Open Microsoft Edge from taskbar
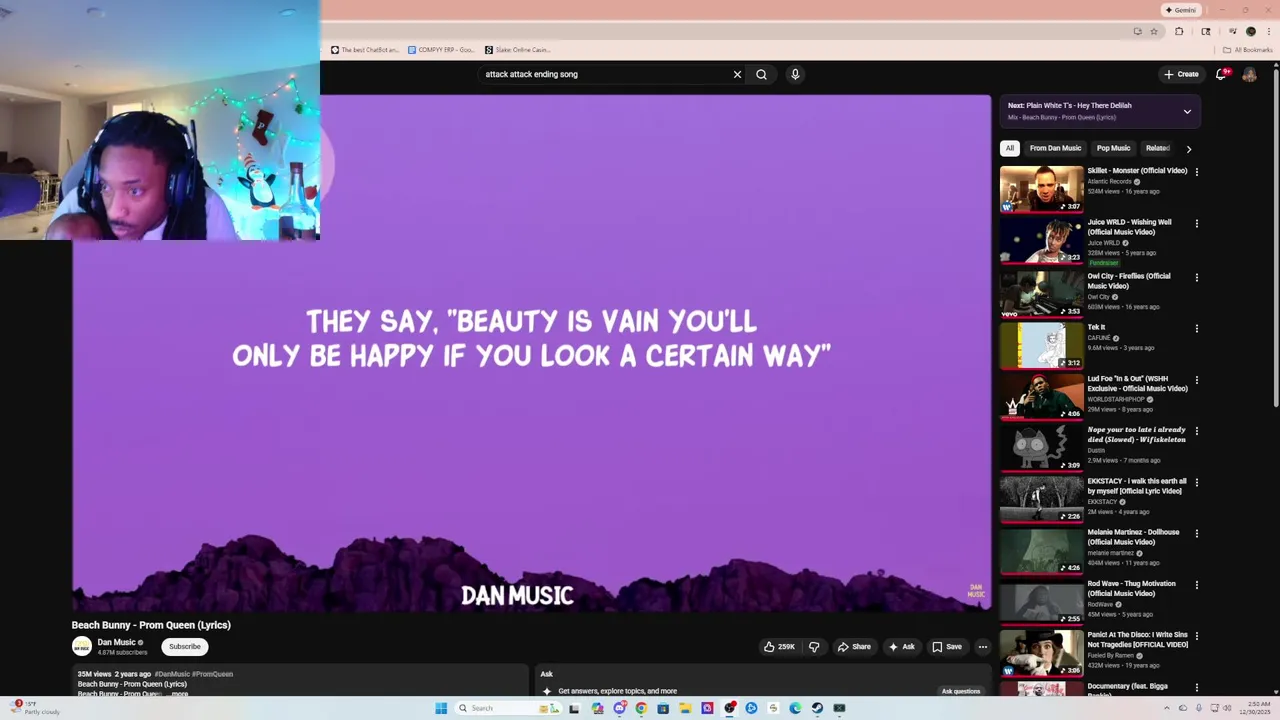The image size is (1280, 720). [795, 708]
